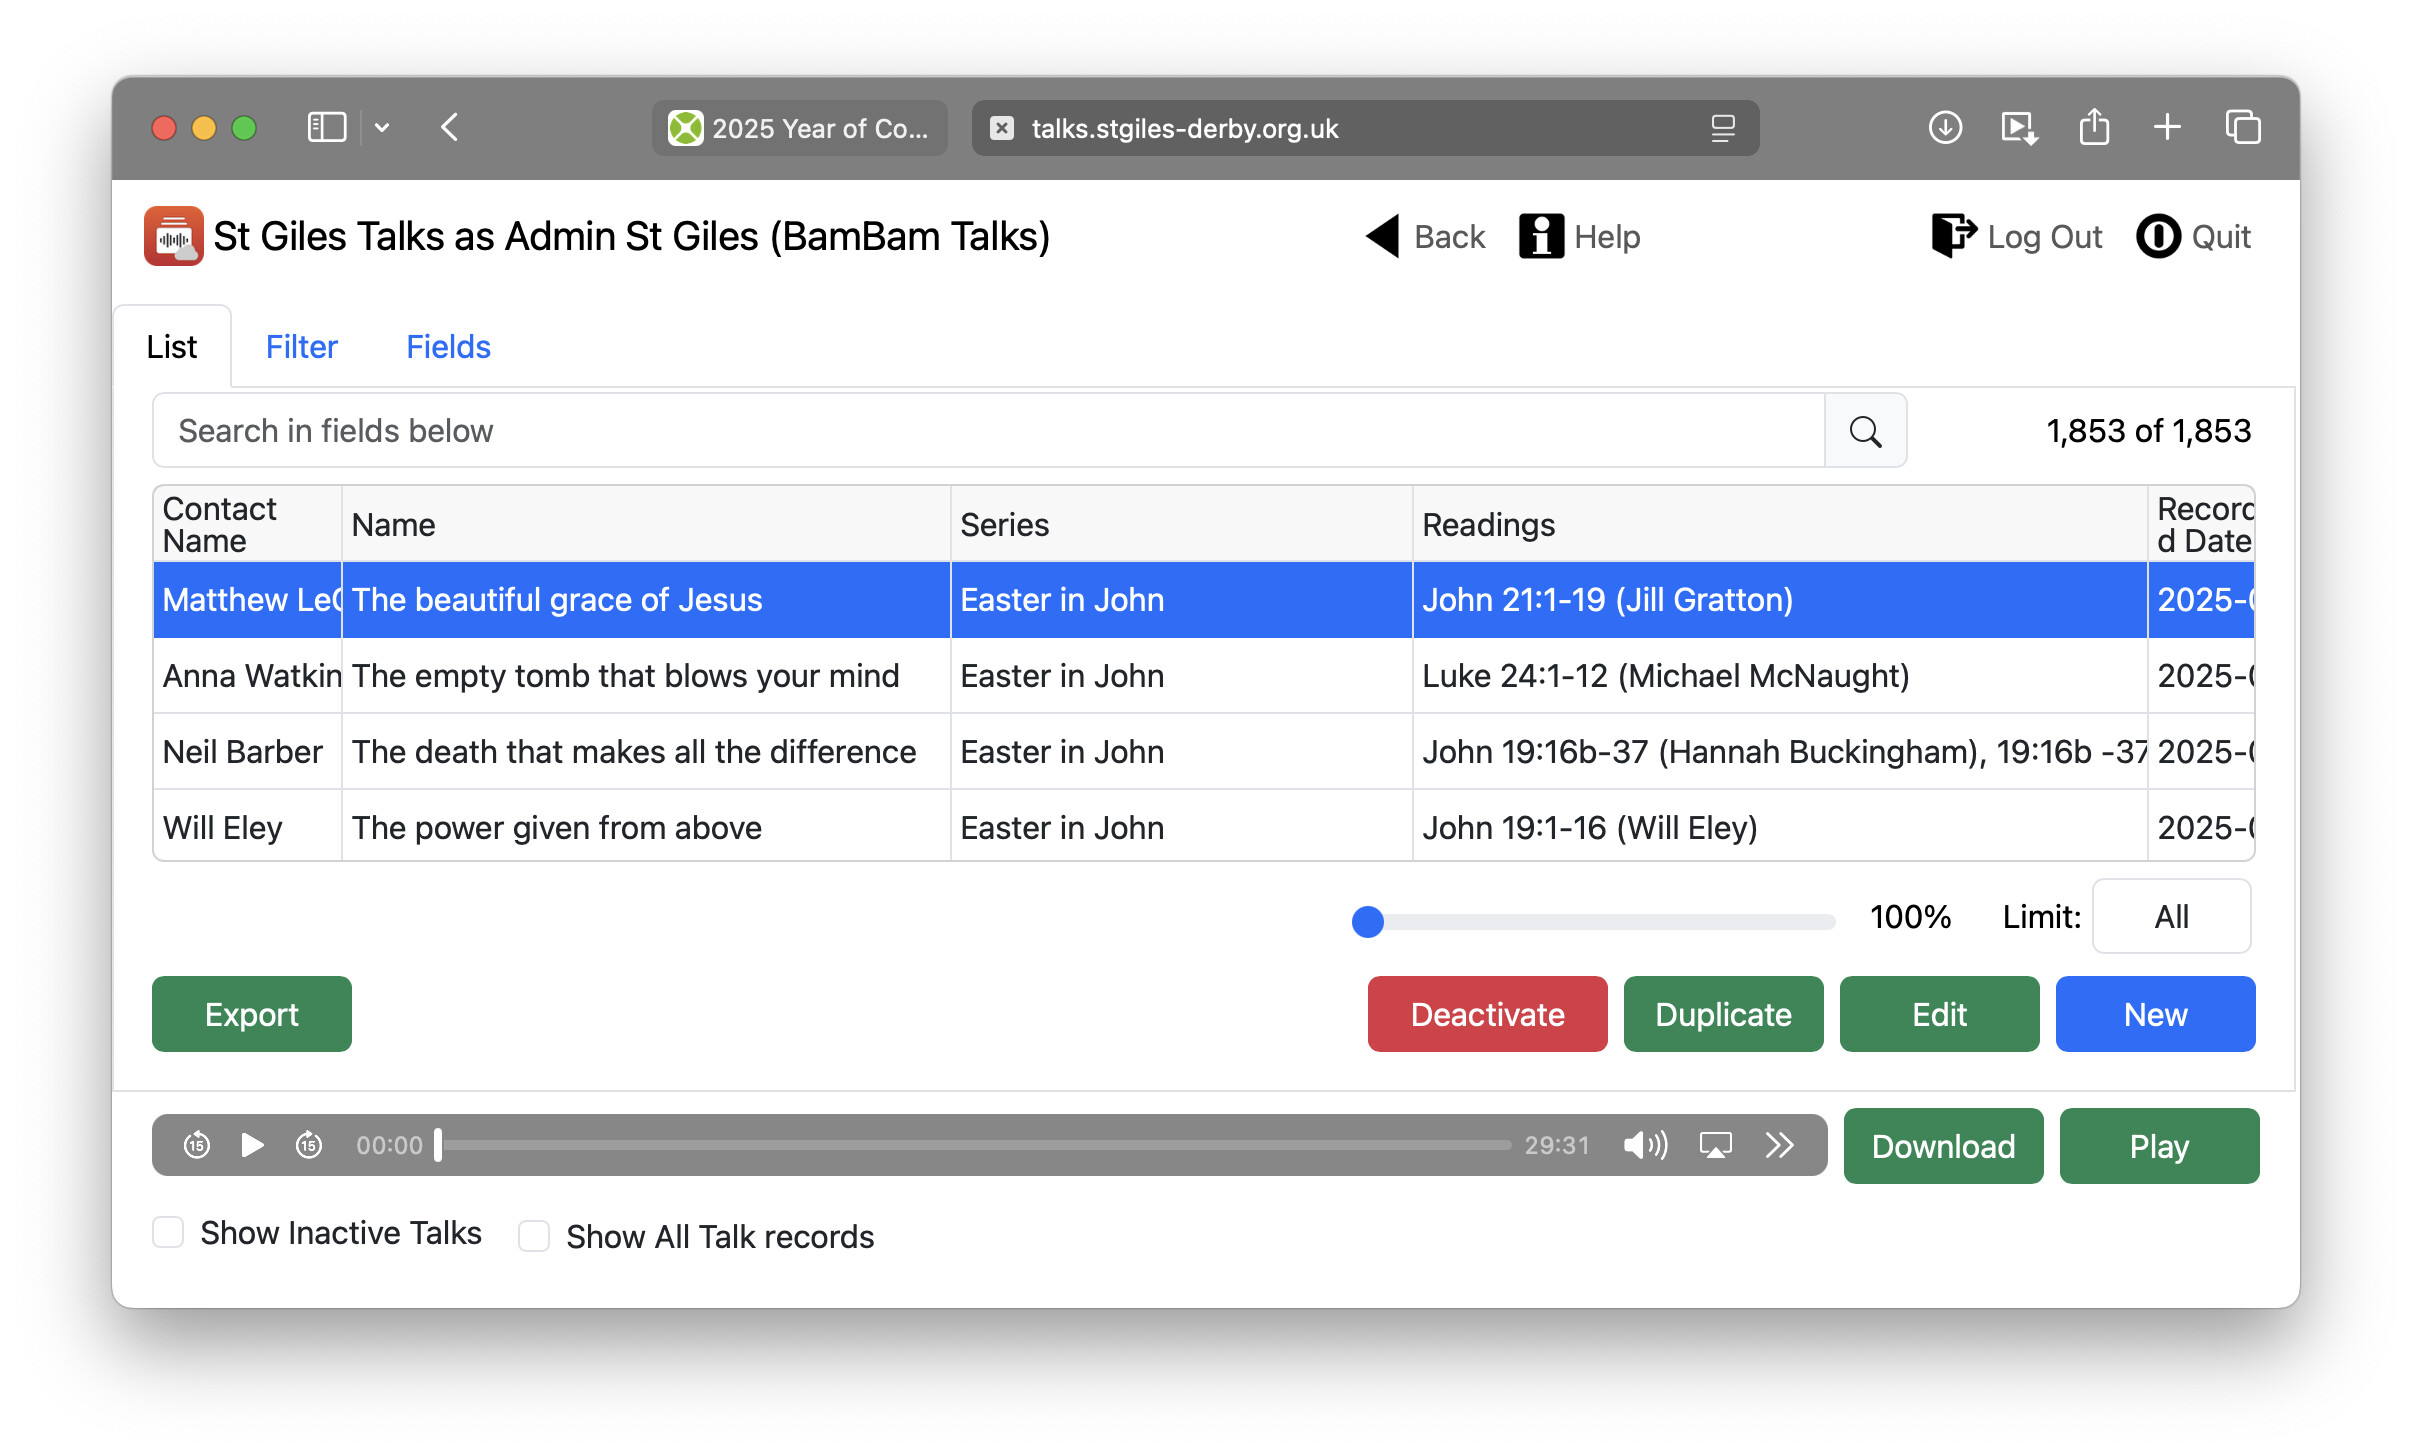
Task: Enable Show Inactive Talks checkbox
Action: point(168,1232)
